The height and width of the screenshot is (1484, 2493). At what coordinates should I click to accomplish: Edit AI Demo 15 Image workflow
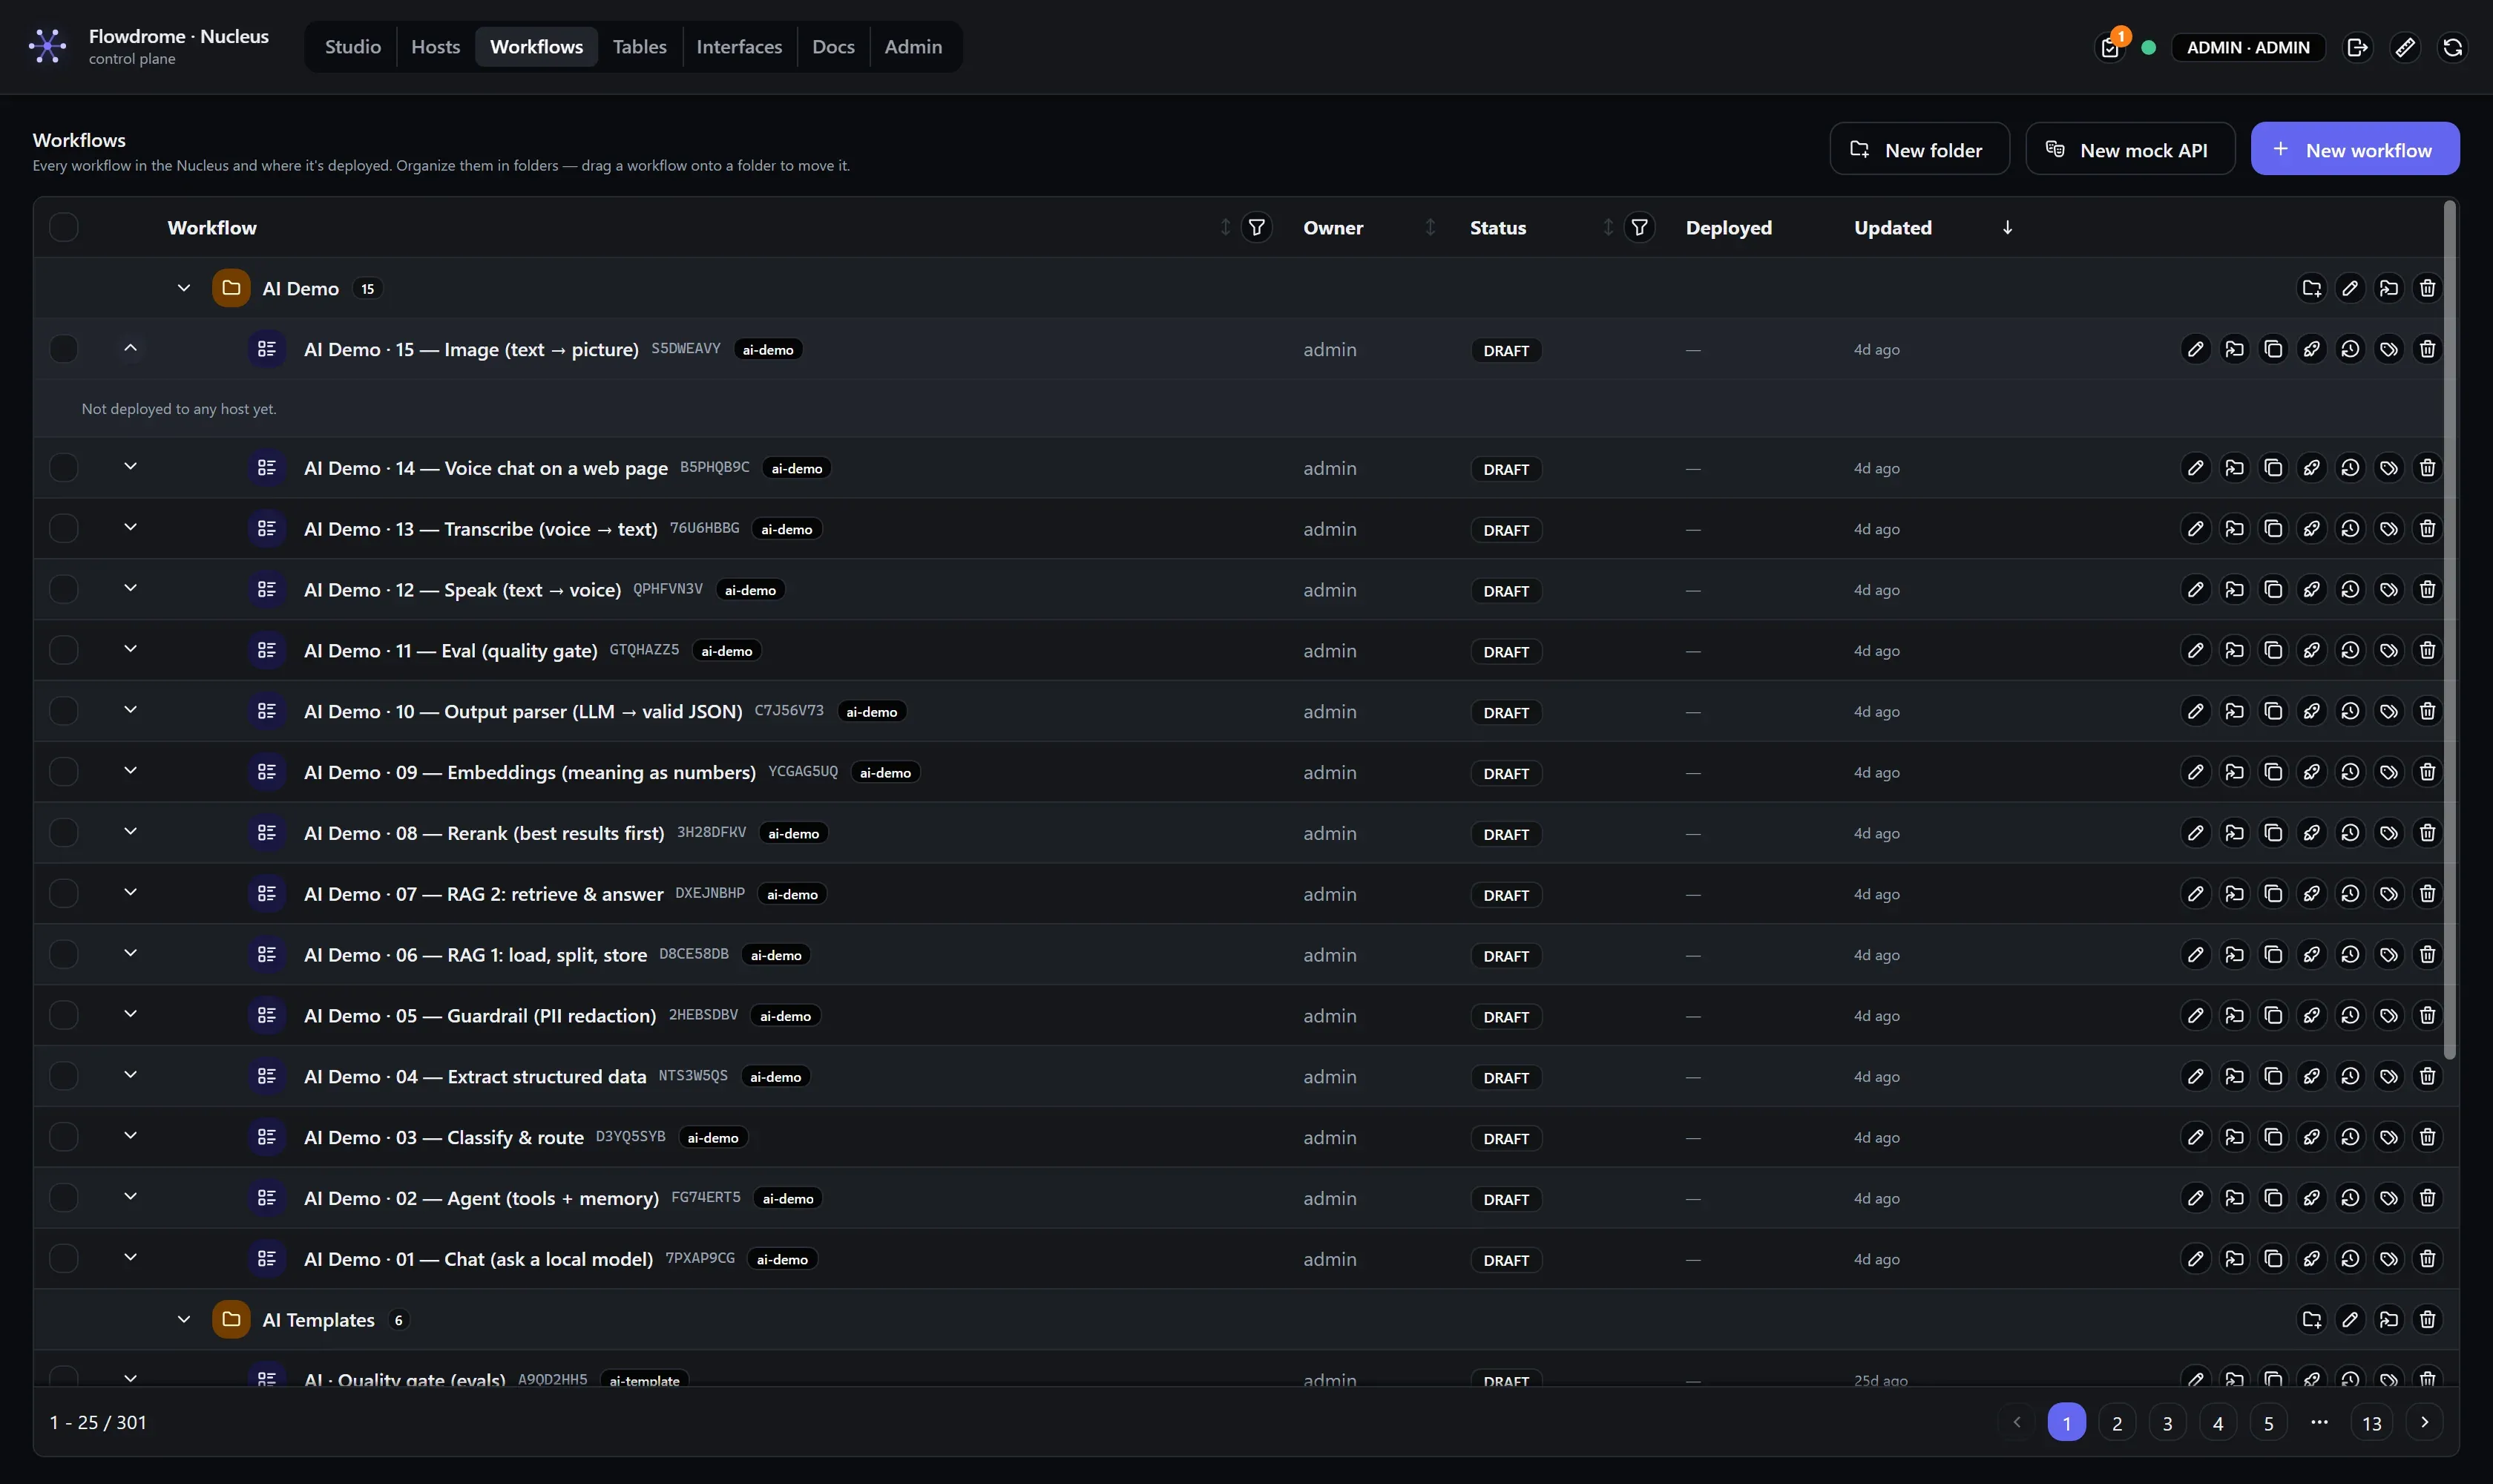coord(2195,349)
